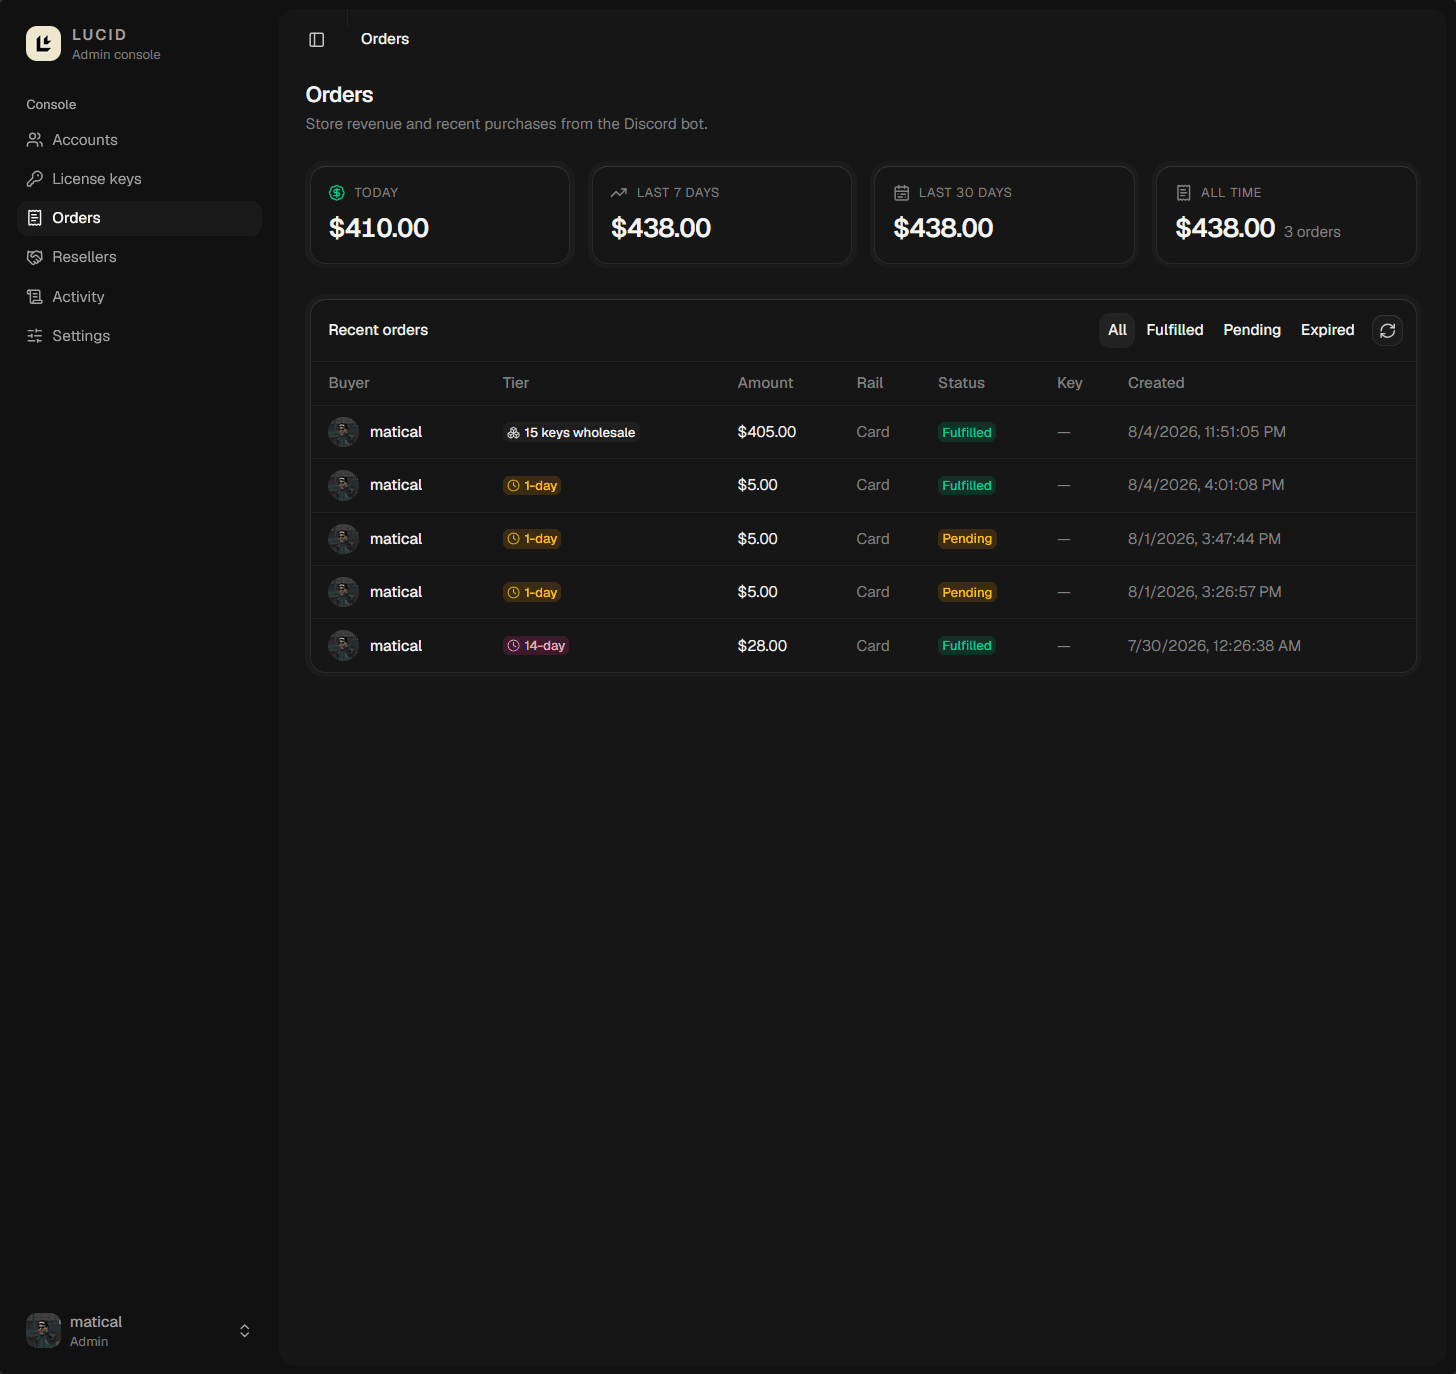Click the Orders receipt icon in sidebar
The image size is (1456, 1374).
(35, 218)
